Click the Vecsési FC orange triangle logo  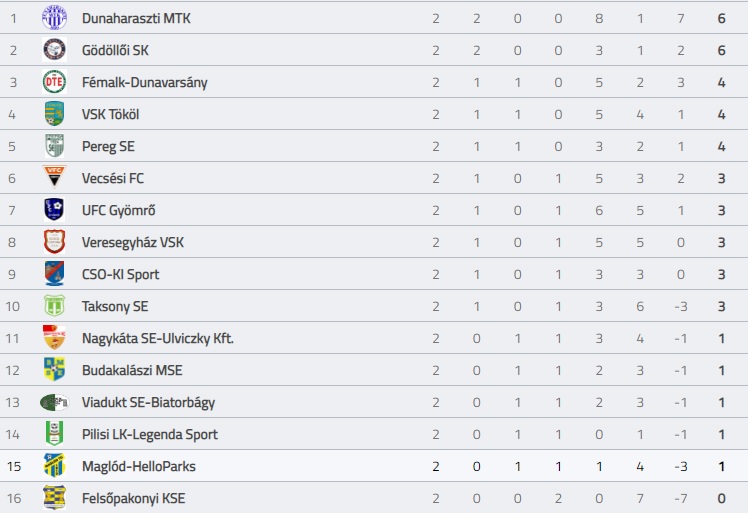(54, 177)
